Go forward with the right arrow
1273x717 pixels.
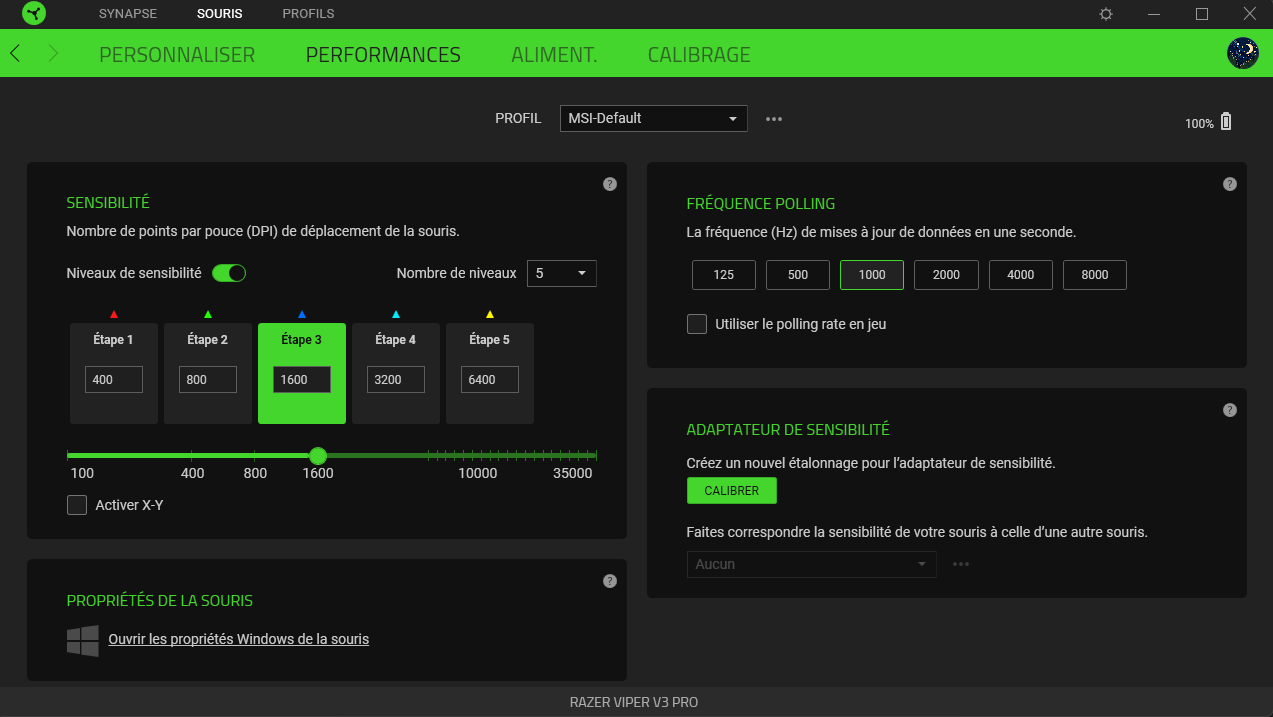click(53, 54)
